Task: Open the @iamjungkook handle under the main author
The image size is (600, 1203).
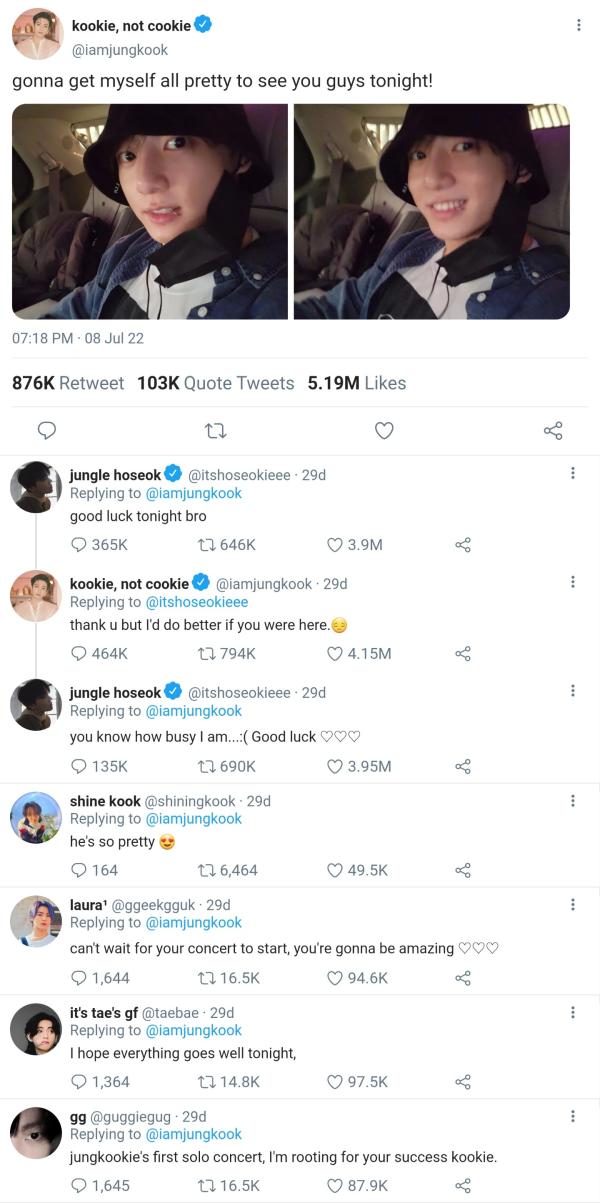Action: coord(120,49)
